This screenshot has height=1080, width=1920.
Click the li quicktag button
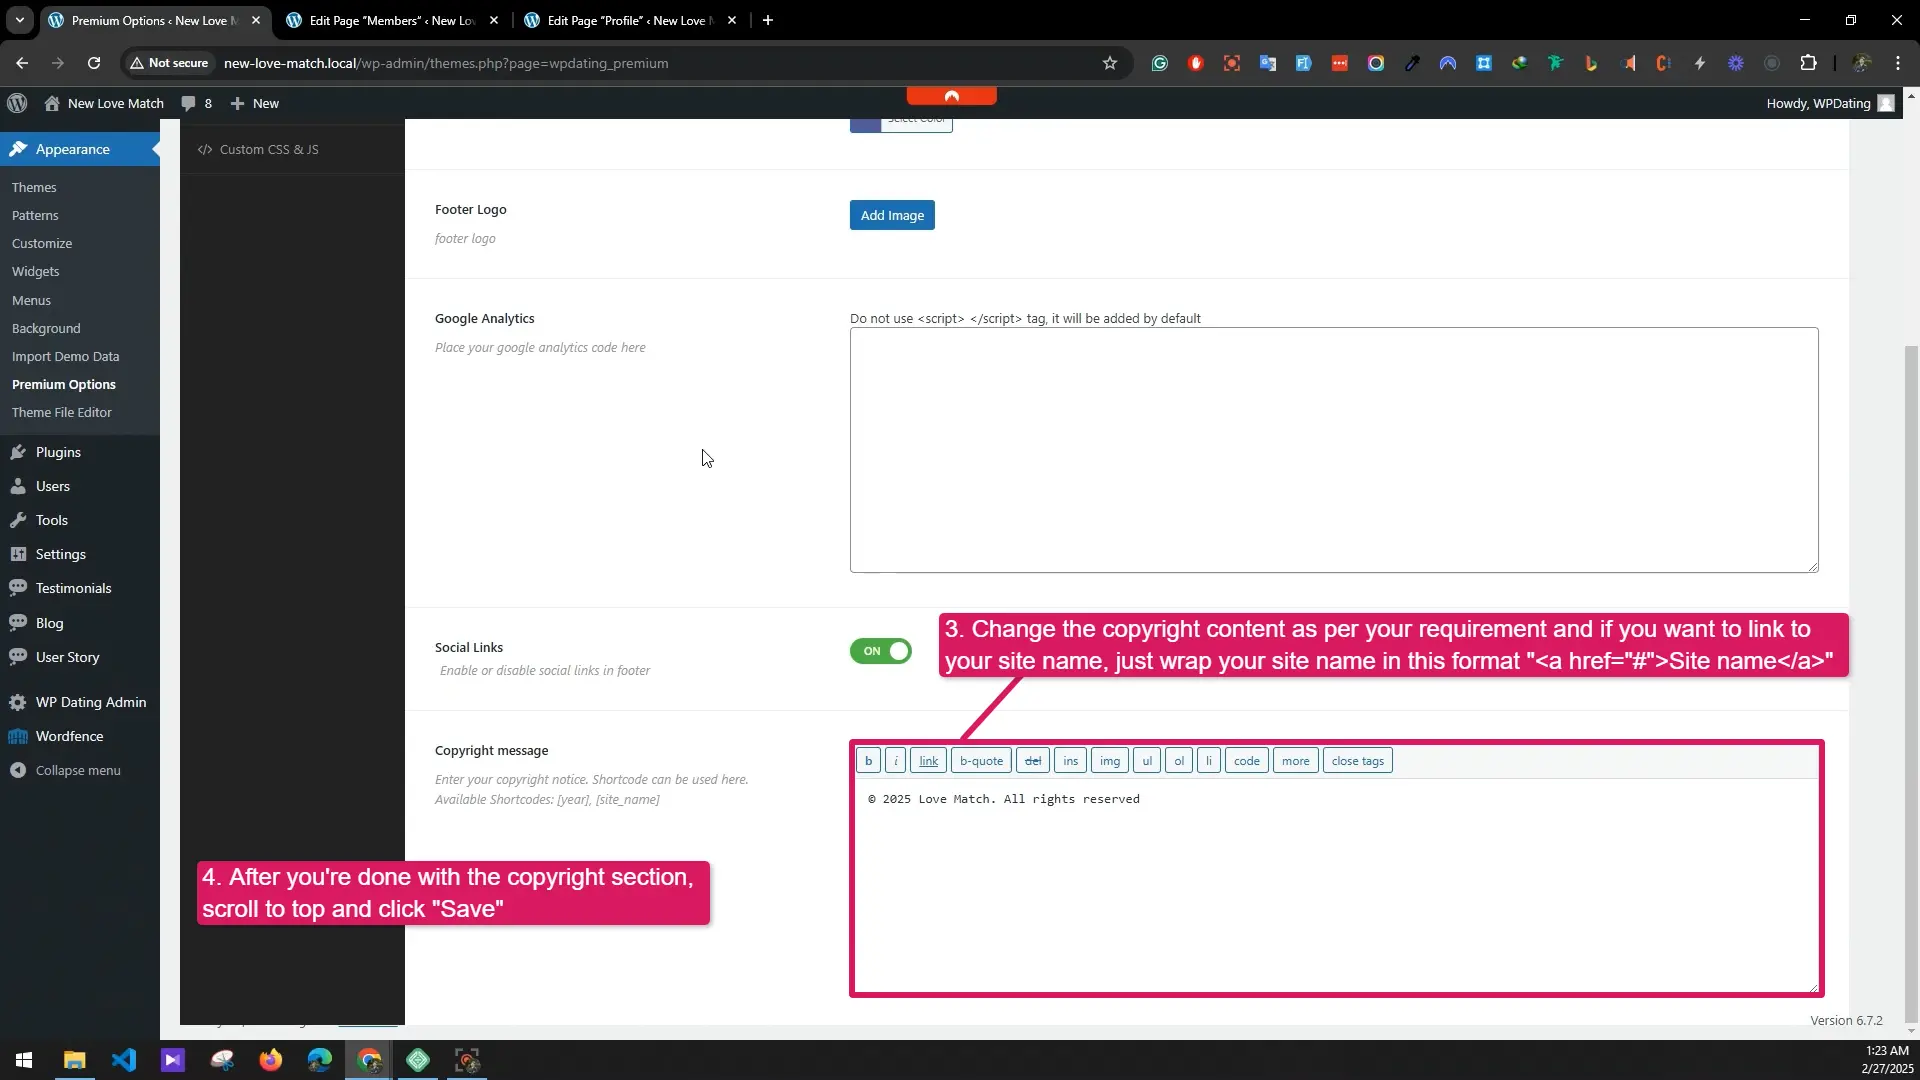1208,761
